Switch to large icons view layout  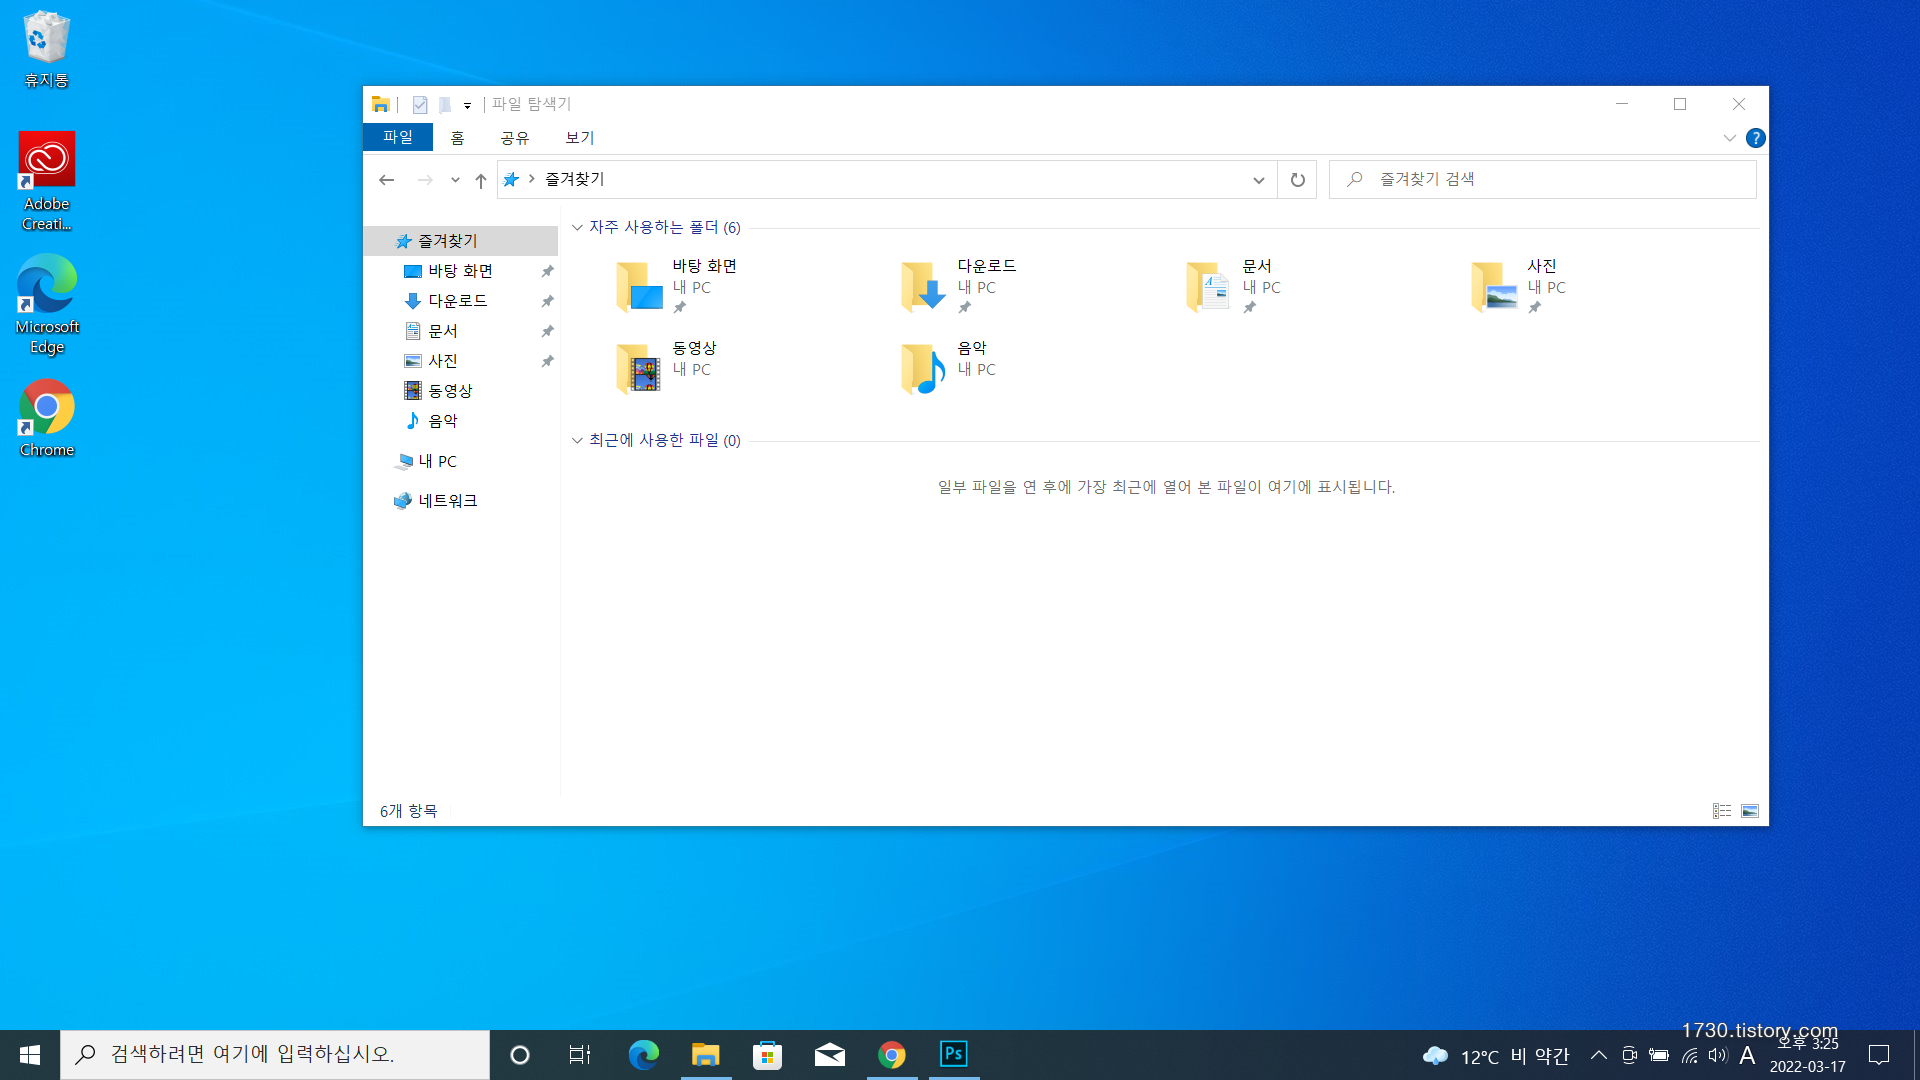click(1749, 811)
